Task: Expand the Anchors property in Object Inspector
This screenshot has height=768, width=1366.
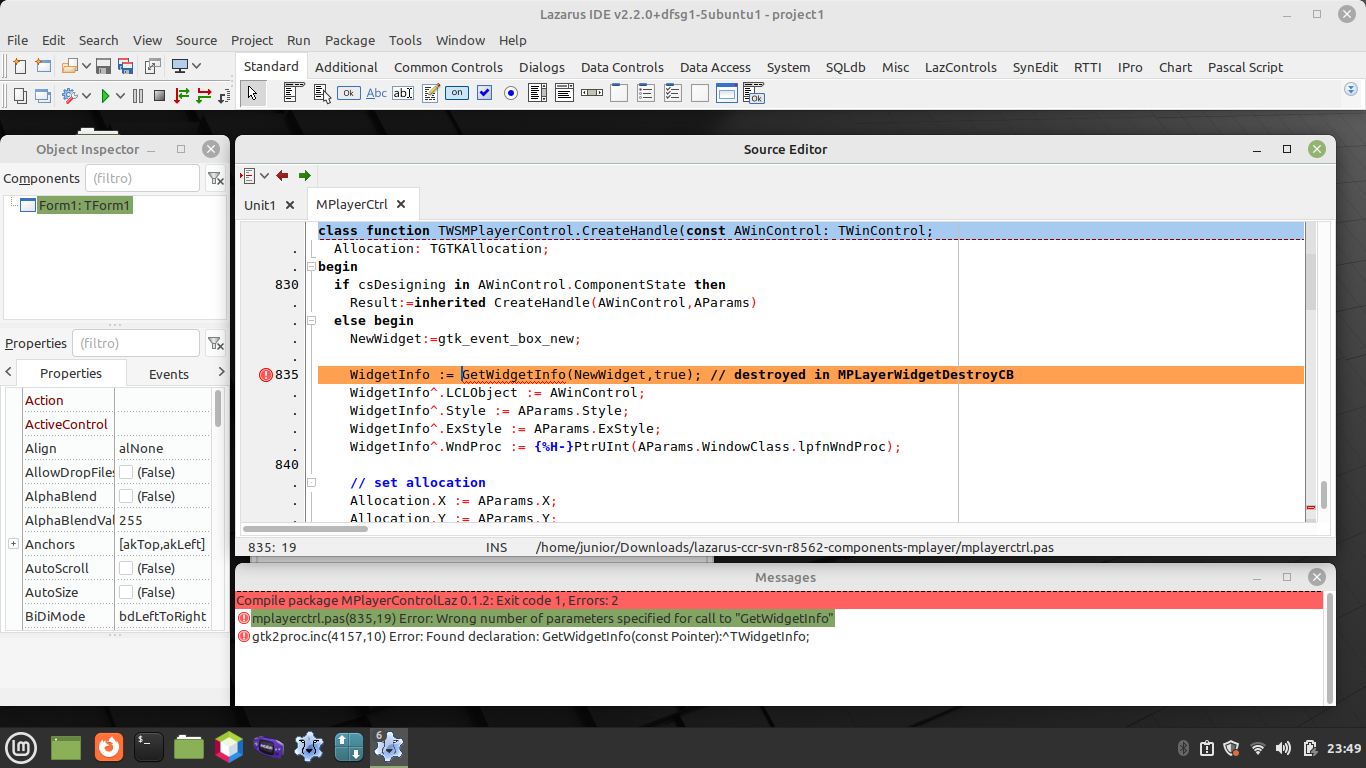Action: pyautogui.click(x=13, y=544)
